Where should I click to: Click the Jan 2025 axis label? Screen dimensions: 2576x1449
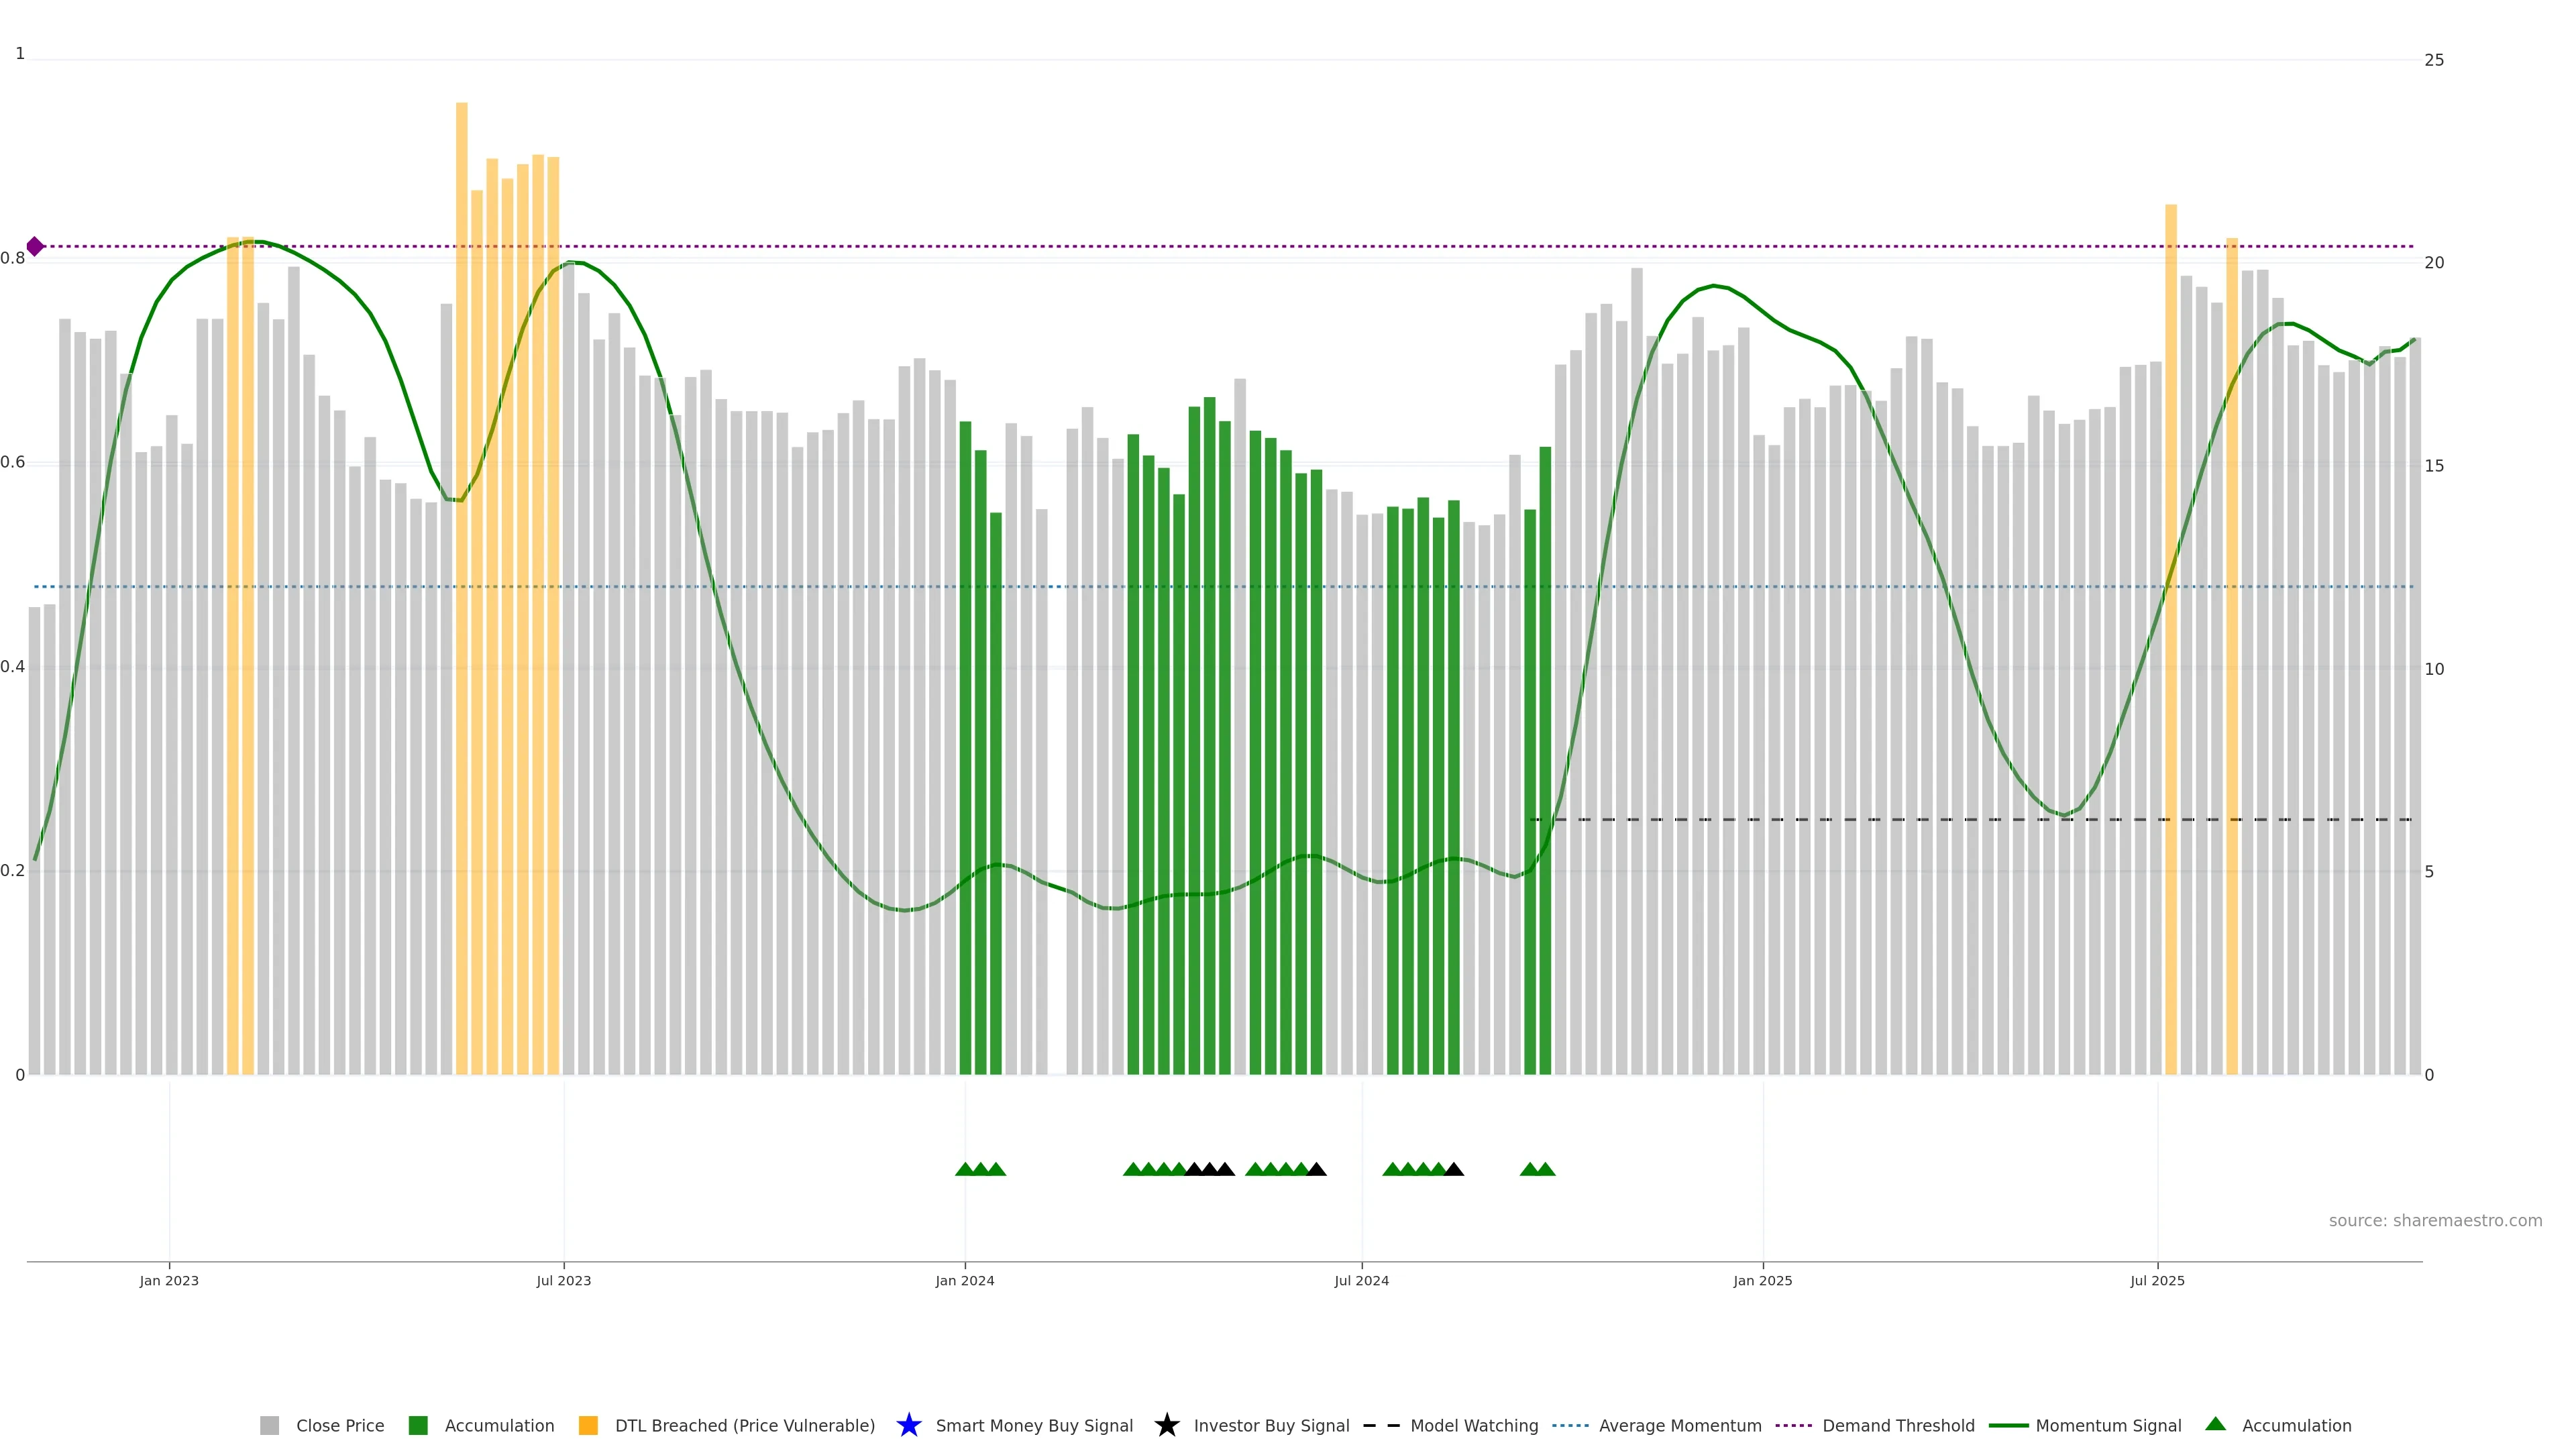click(x=1762, y=1280)
